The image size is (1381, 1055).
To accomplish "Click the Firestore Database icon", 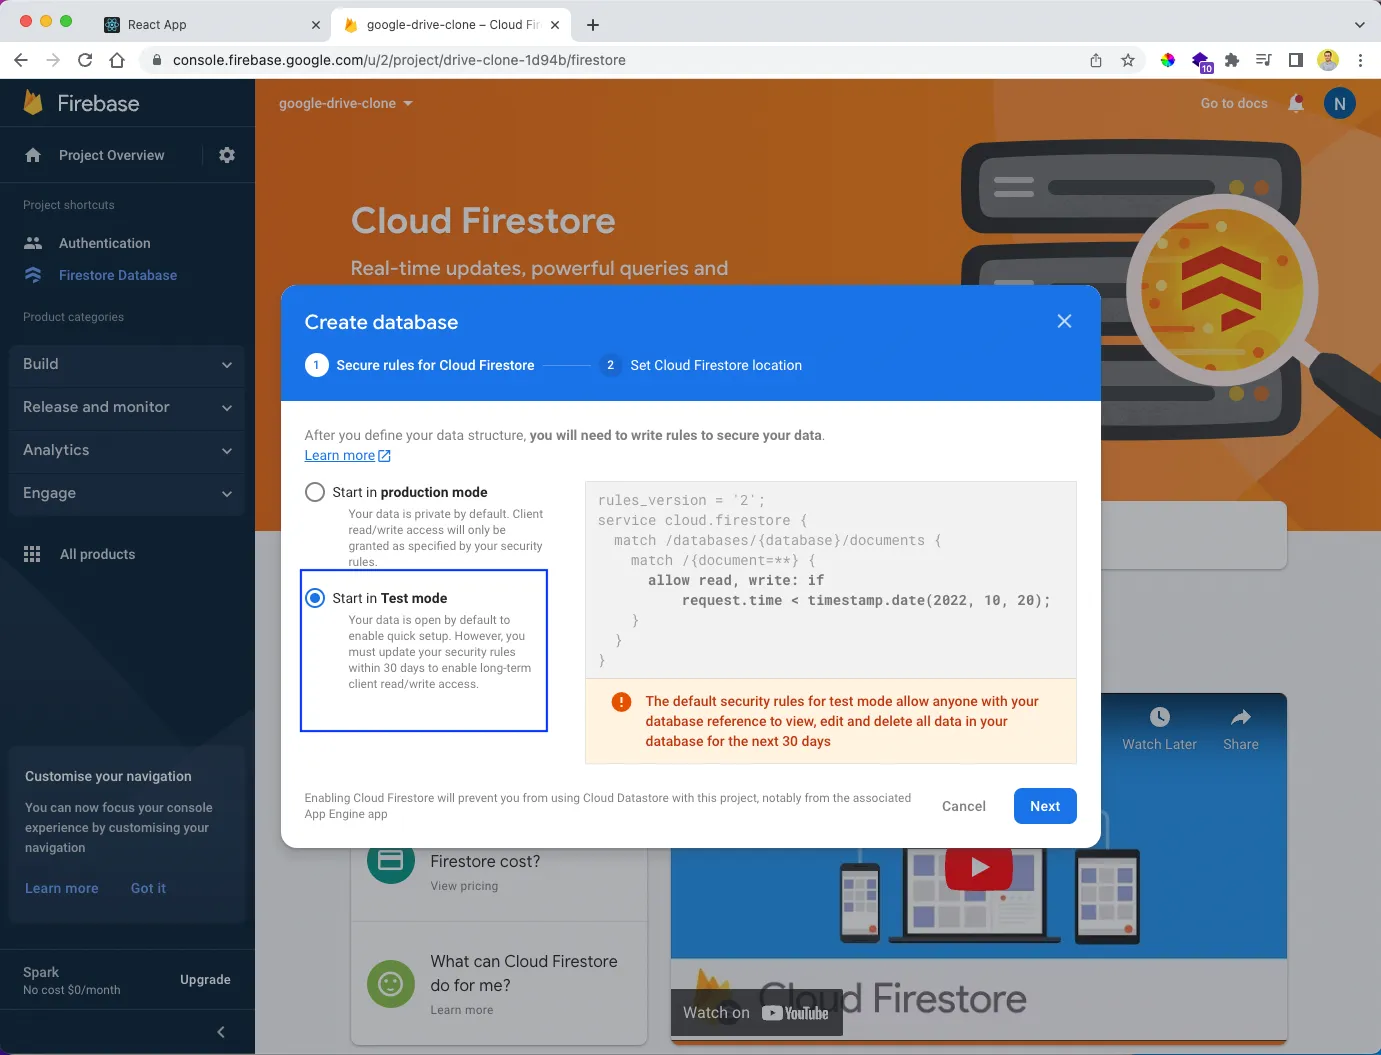I will [33, 275].
